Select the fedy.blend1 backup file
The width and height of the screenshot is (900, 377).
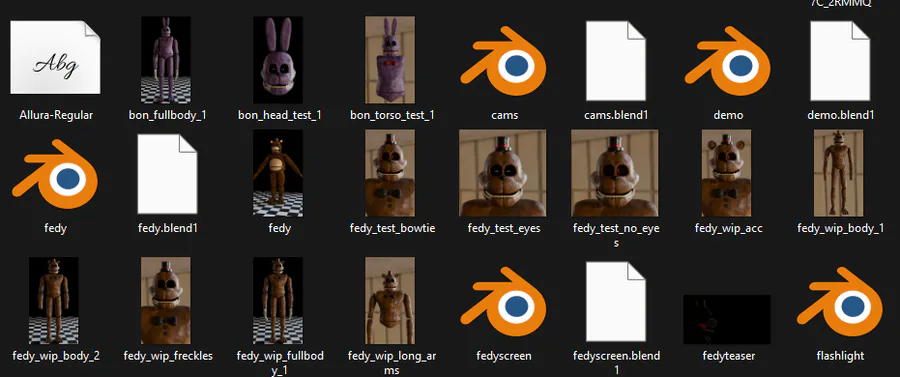[x=168, y=174]
